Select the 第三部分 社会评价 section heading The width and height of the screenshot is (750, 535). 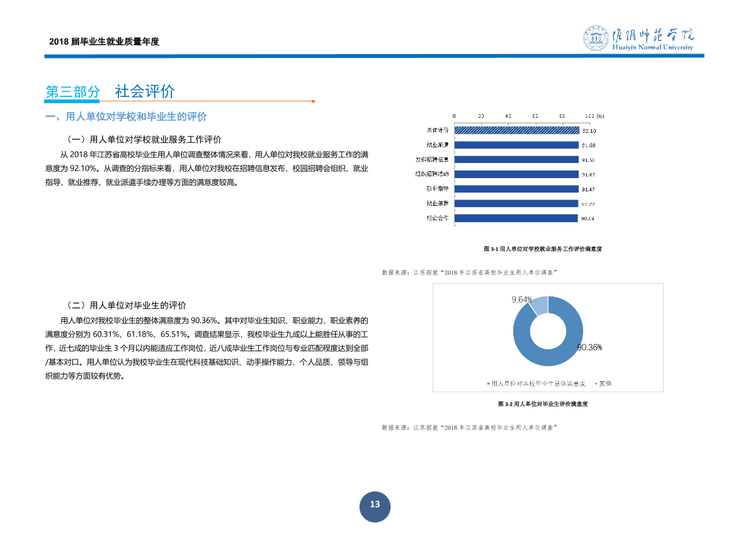110,91
